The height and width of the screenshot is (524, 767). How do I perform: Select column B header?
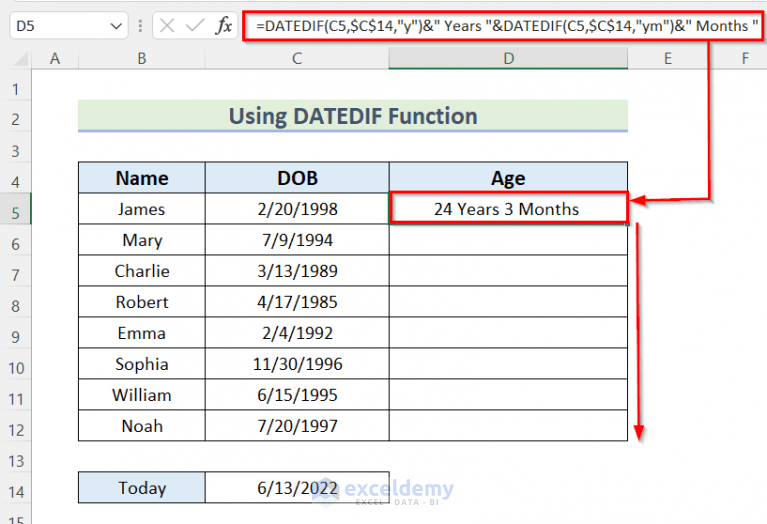tap(142, 59)
